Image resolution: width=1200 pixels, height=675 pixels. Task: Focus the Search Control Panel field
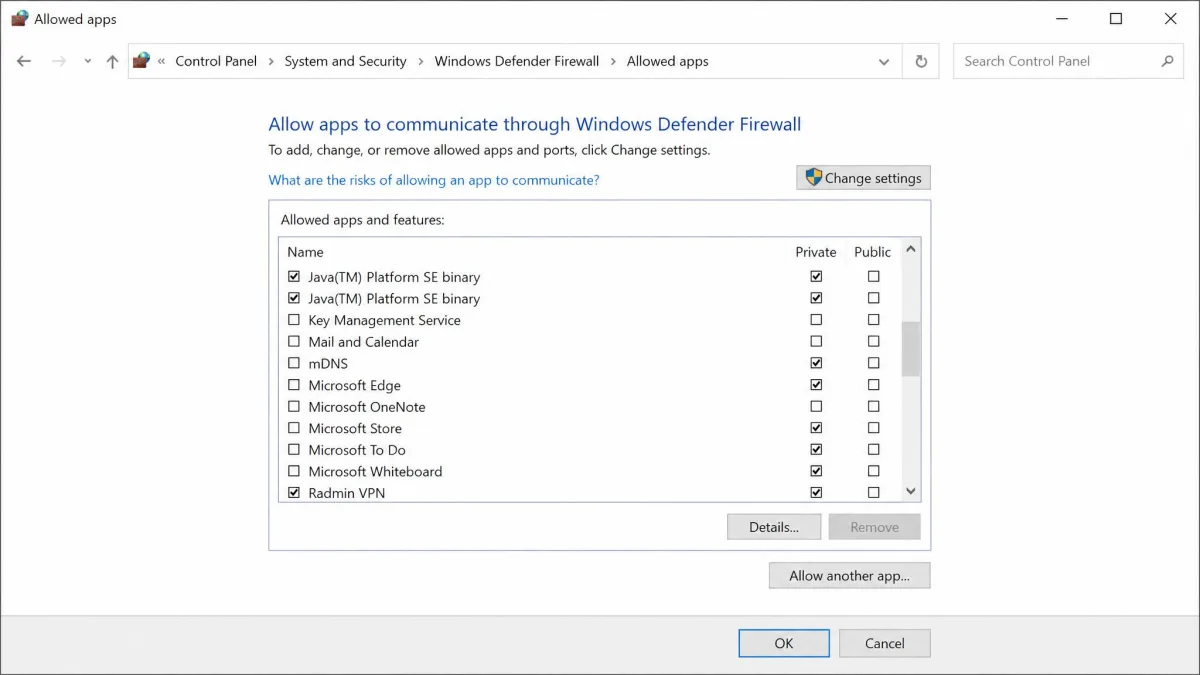pyautogui.click(x=1067, y=61)
